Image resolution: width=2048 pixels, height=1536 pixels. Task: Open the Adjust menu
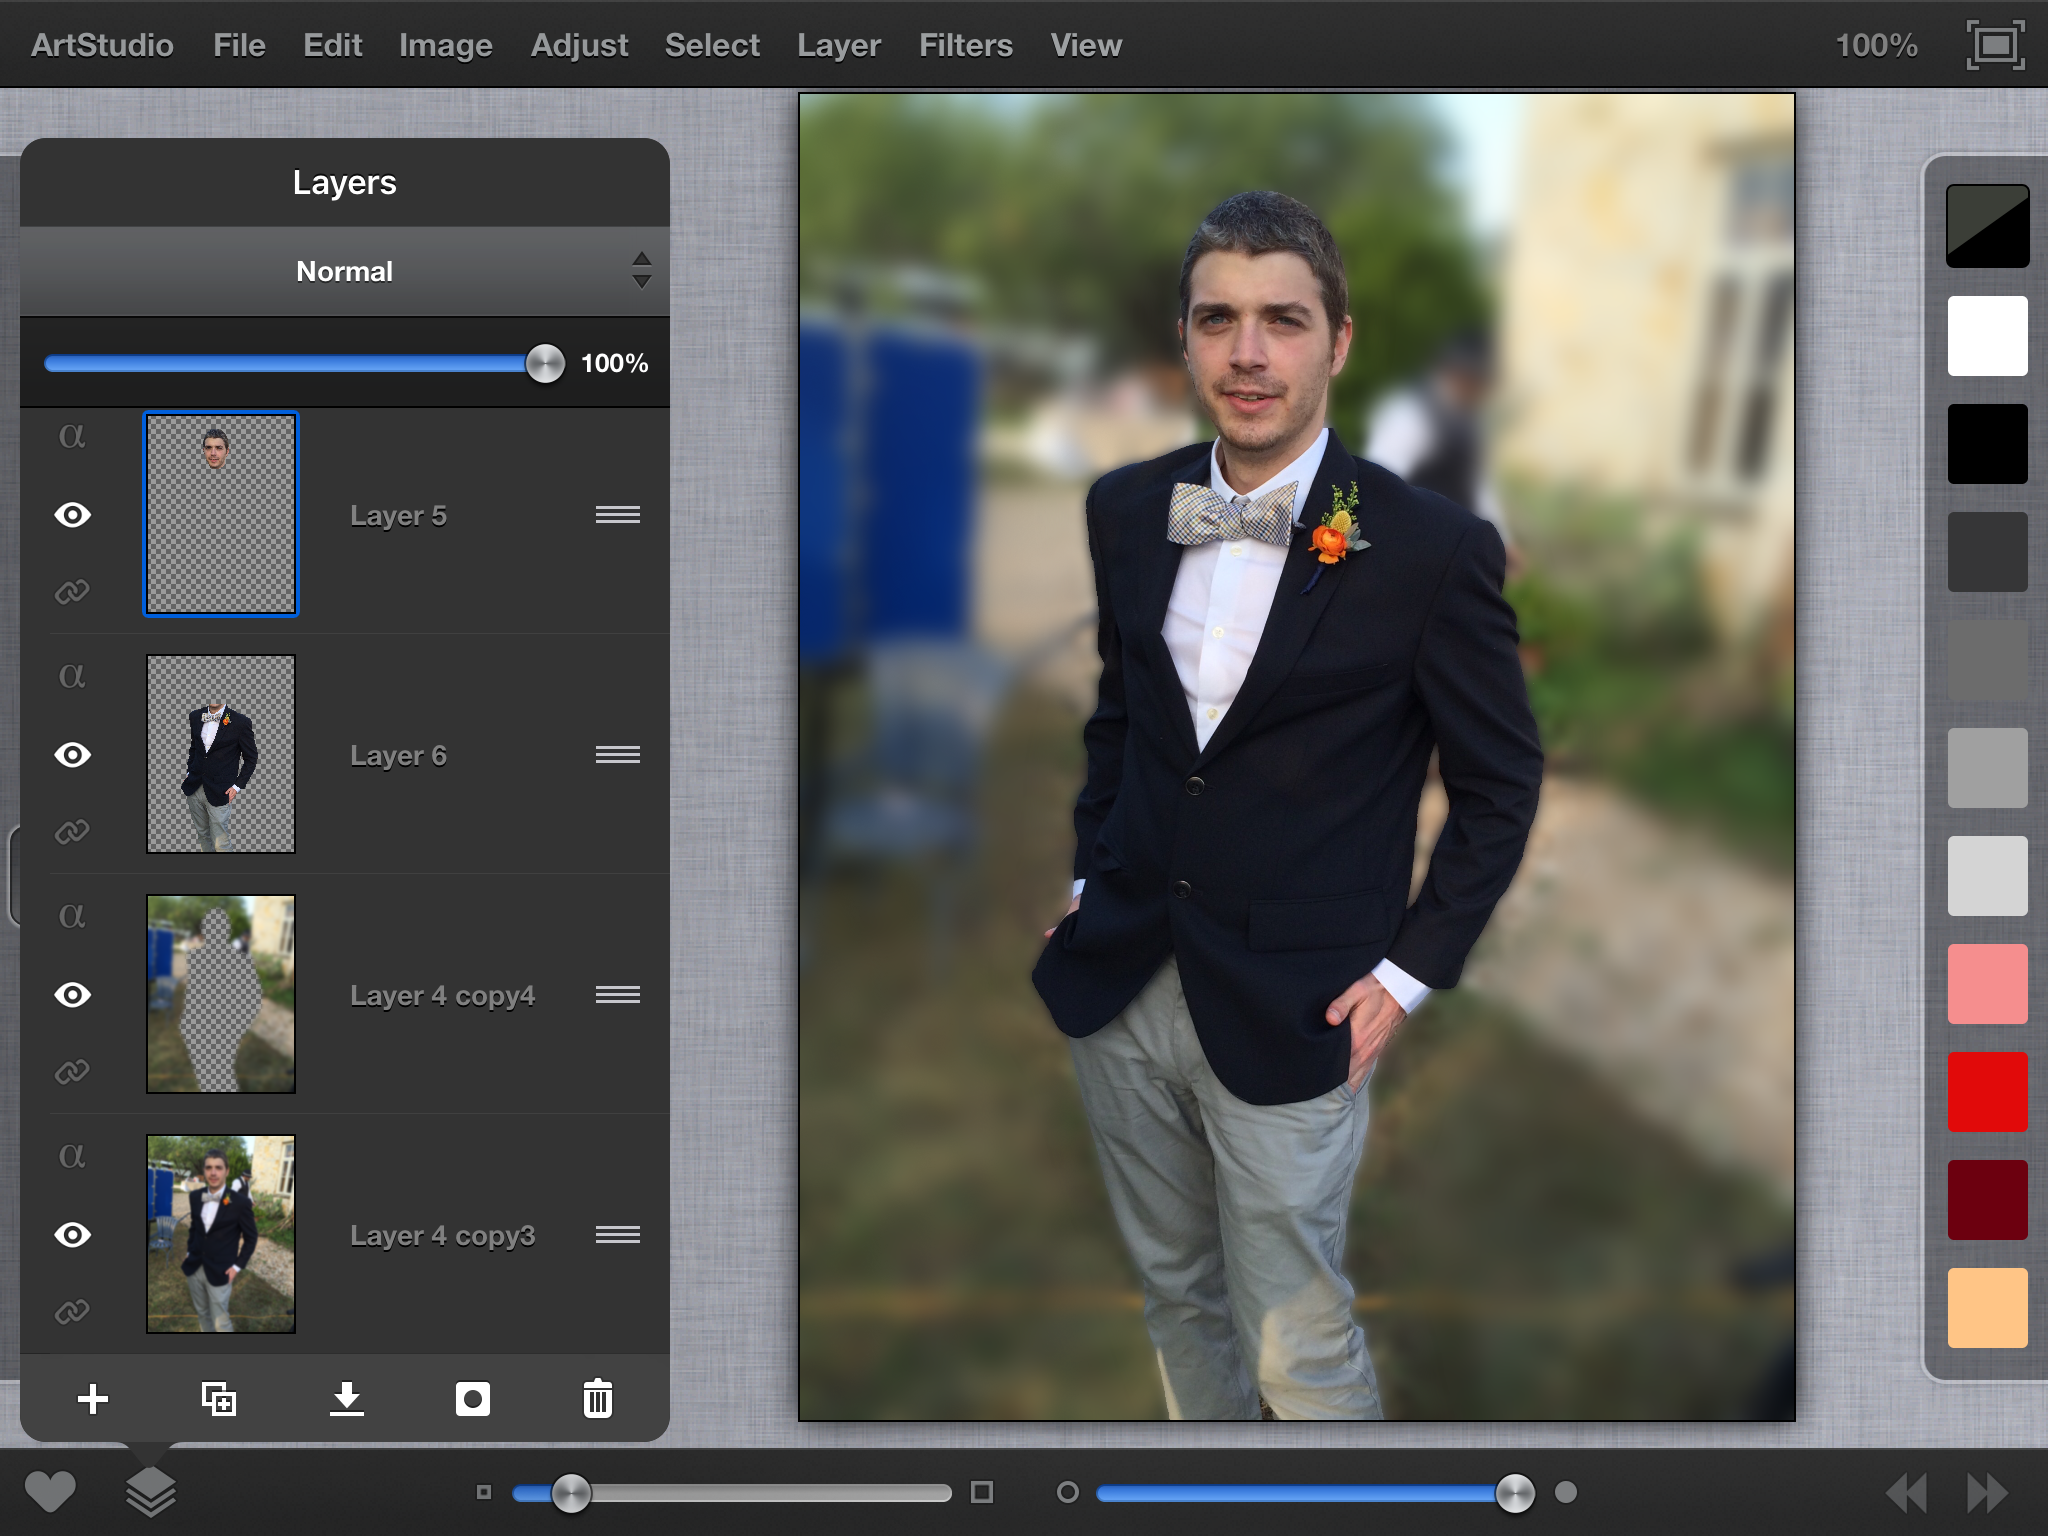pos(579,45)
